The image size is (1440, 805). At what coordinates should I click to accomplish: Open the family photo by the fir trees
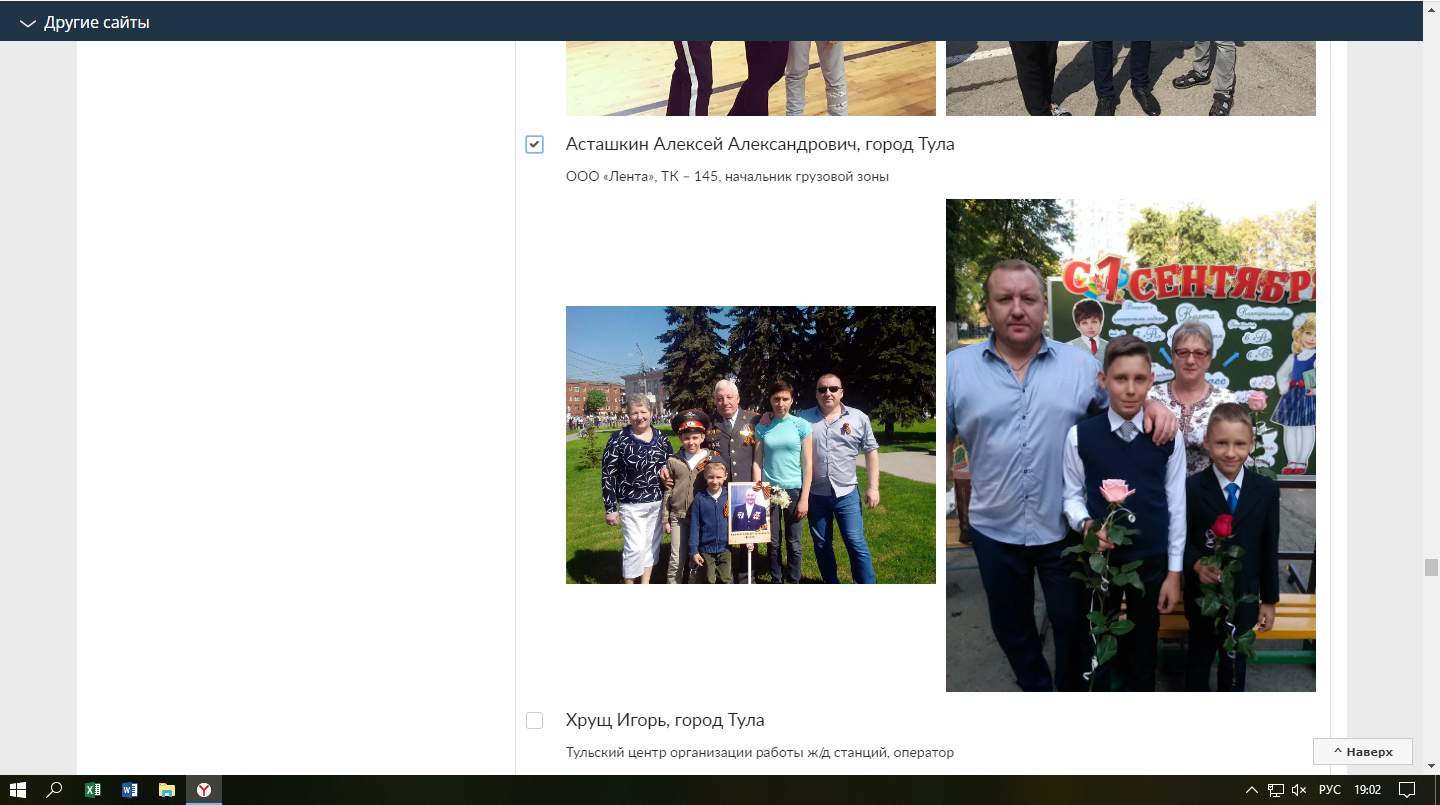(x=750, y=444)
